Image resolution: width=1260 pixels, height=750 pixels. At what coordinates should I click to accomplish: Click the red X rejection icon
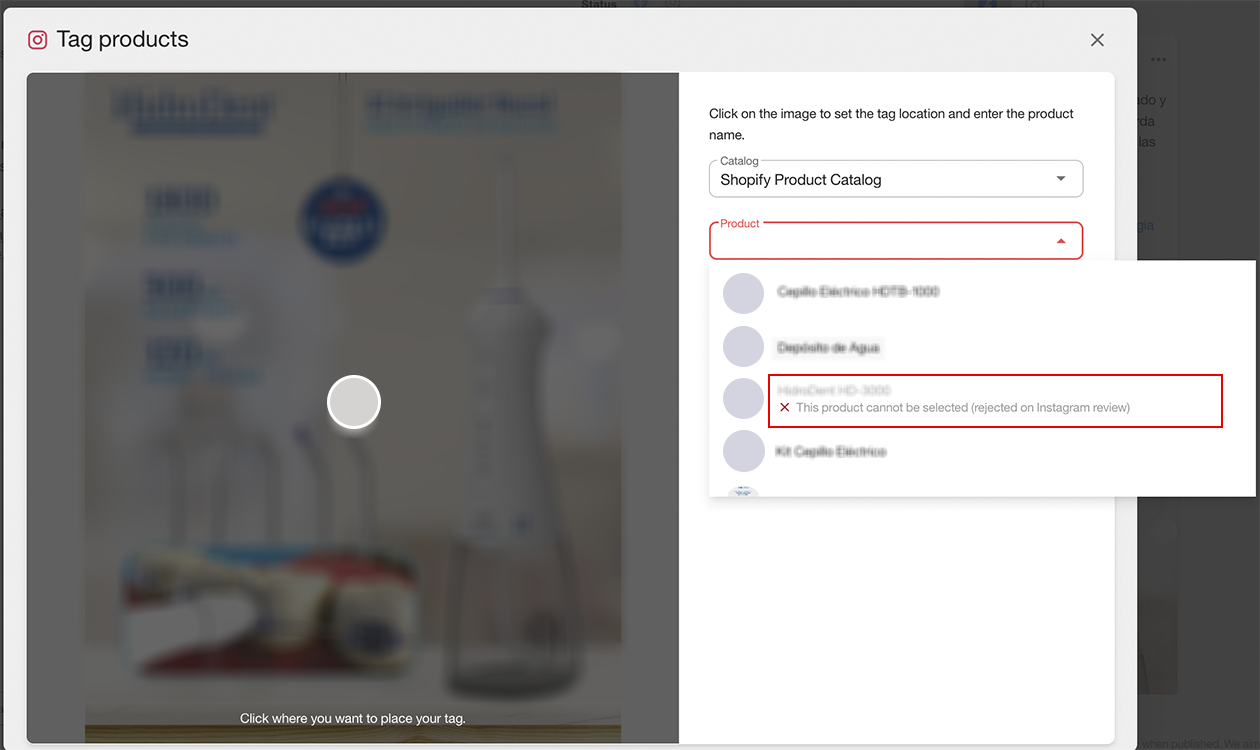pyautogui.click(x=785, y=408)
